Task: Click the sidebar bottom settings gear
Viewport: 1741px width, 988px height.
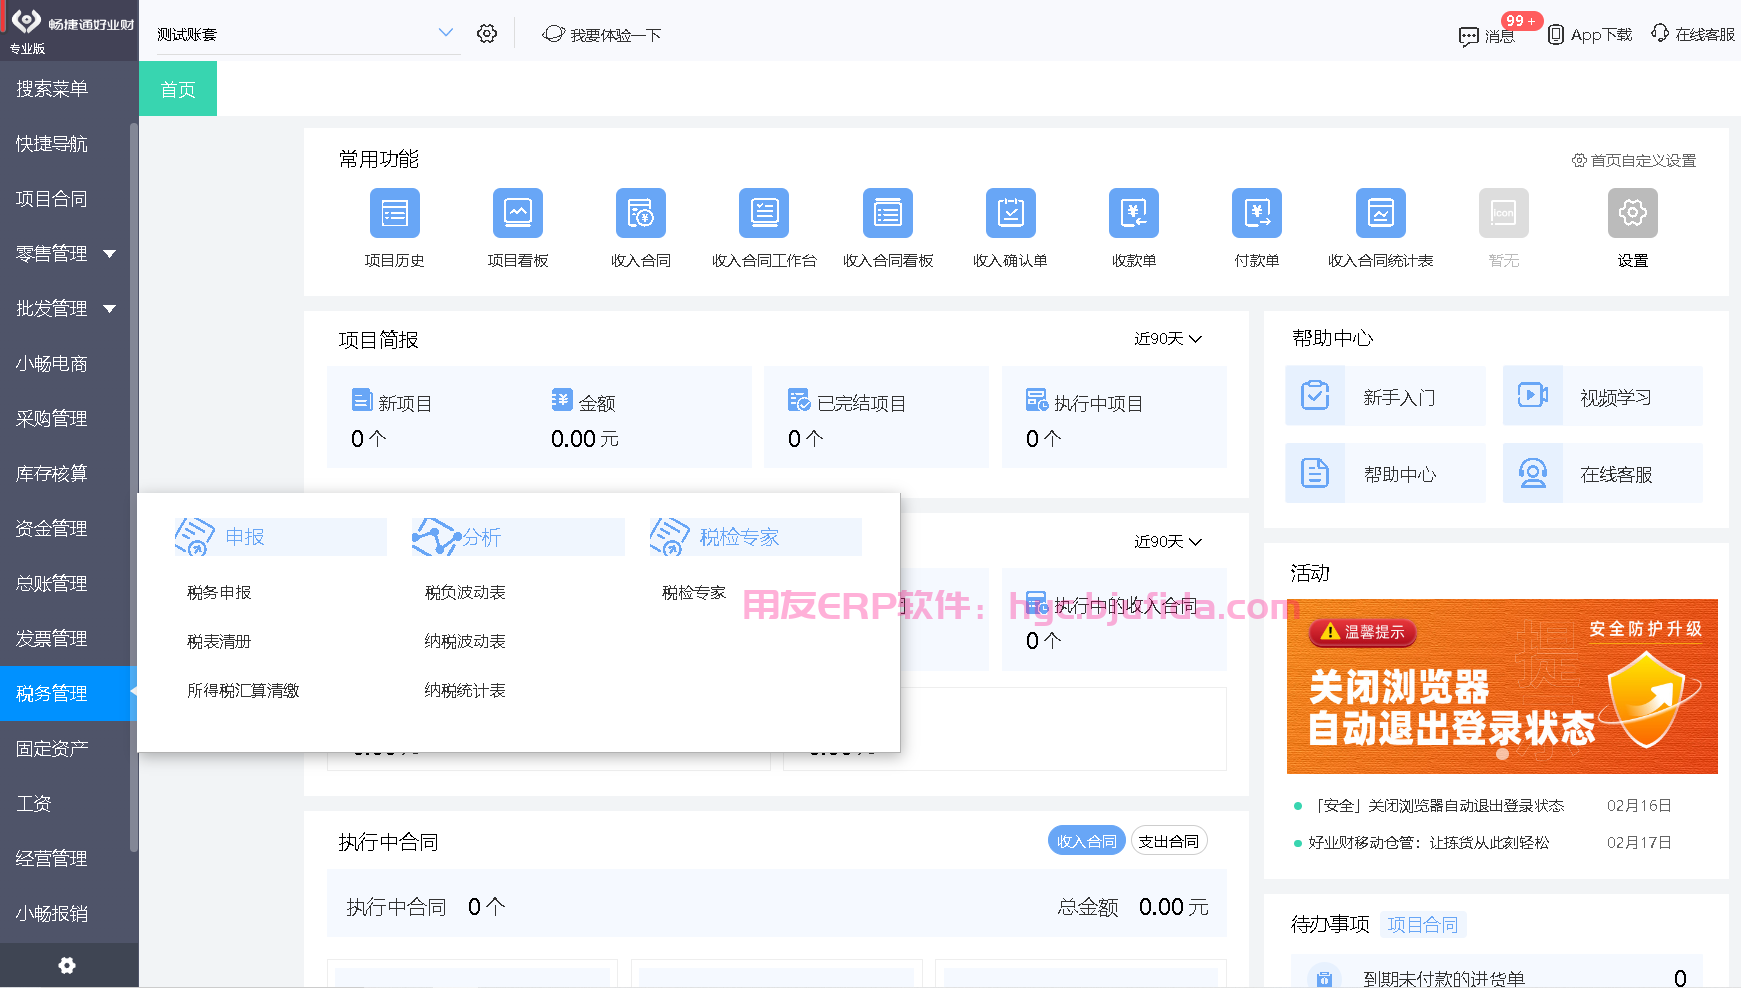Action: coord(67,965)
